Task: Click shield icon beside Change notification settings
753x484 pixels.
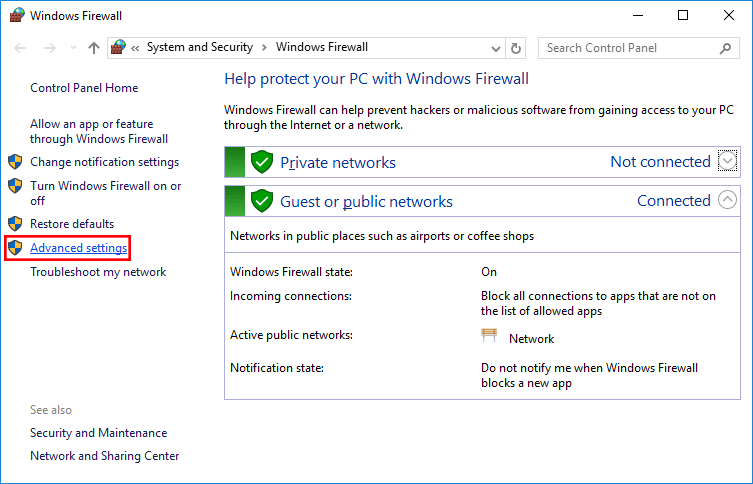Action: (x=15, y=162)
